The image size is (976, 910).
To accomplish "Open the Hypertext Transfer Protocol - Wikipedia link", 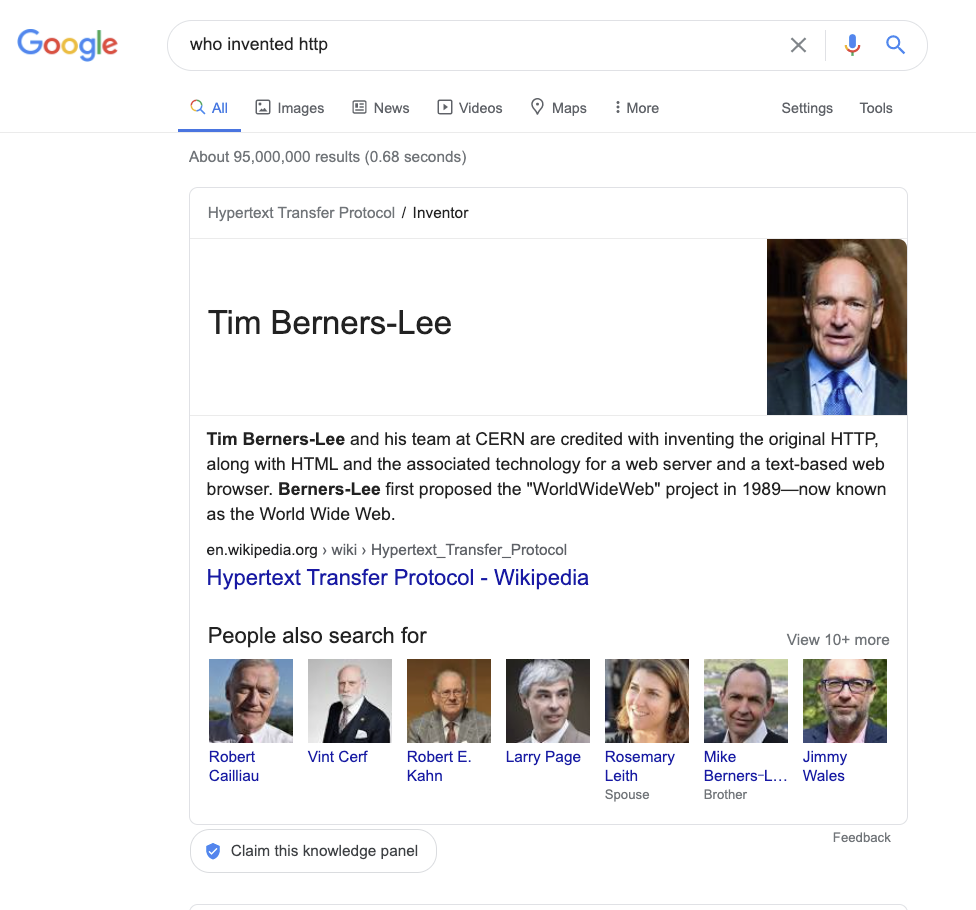I will tap(397, 578).
